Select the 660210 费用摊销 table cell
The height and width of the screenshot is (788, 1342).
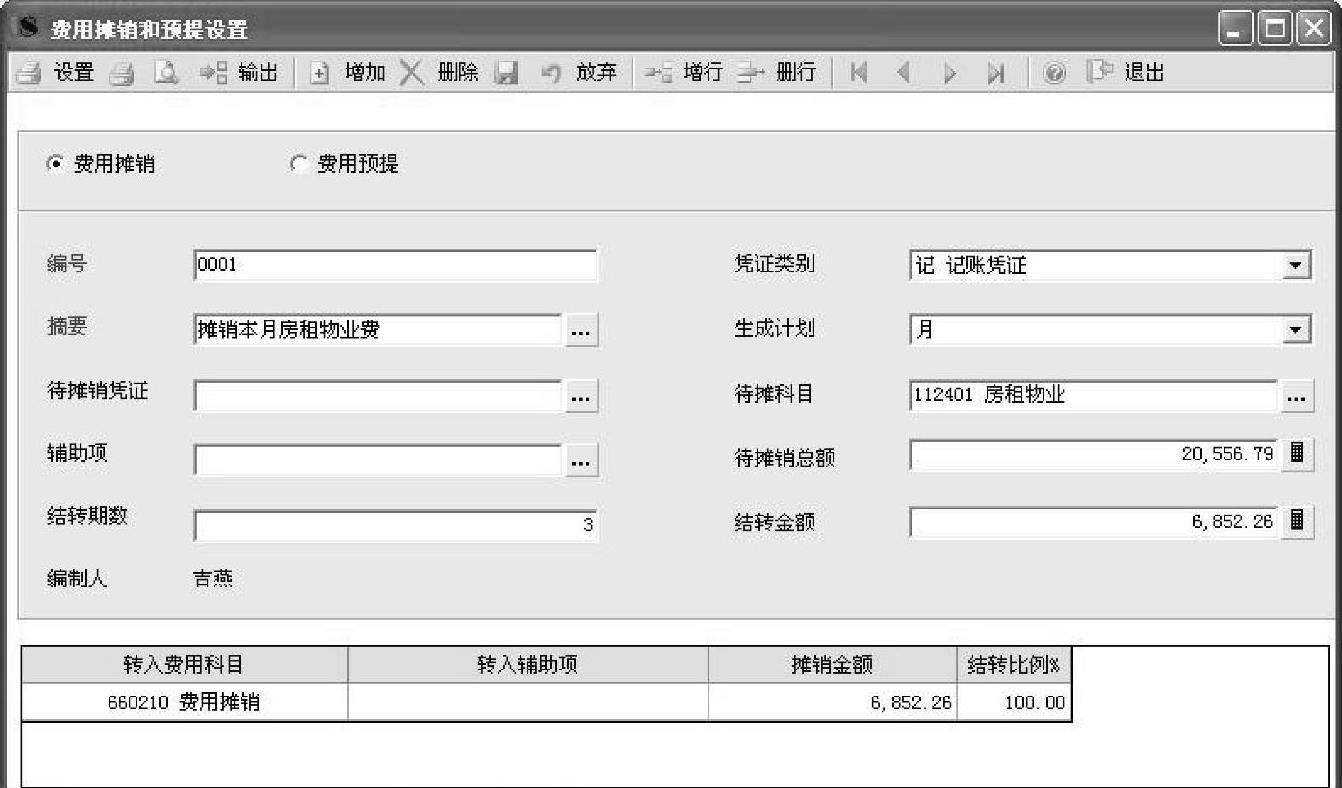pos(185,702)
